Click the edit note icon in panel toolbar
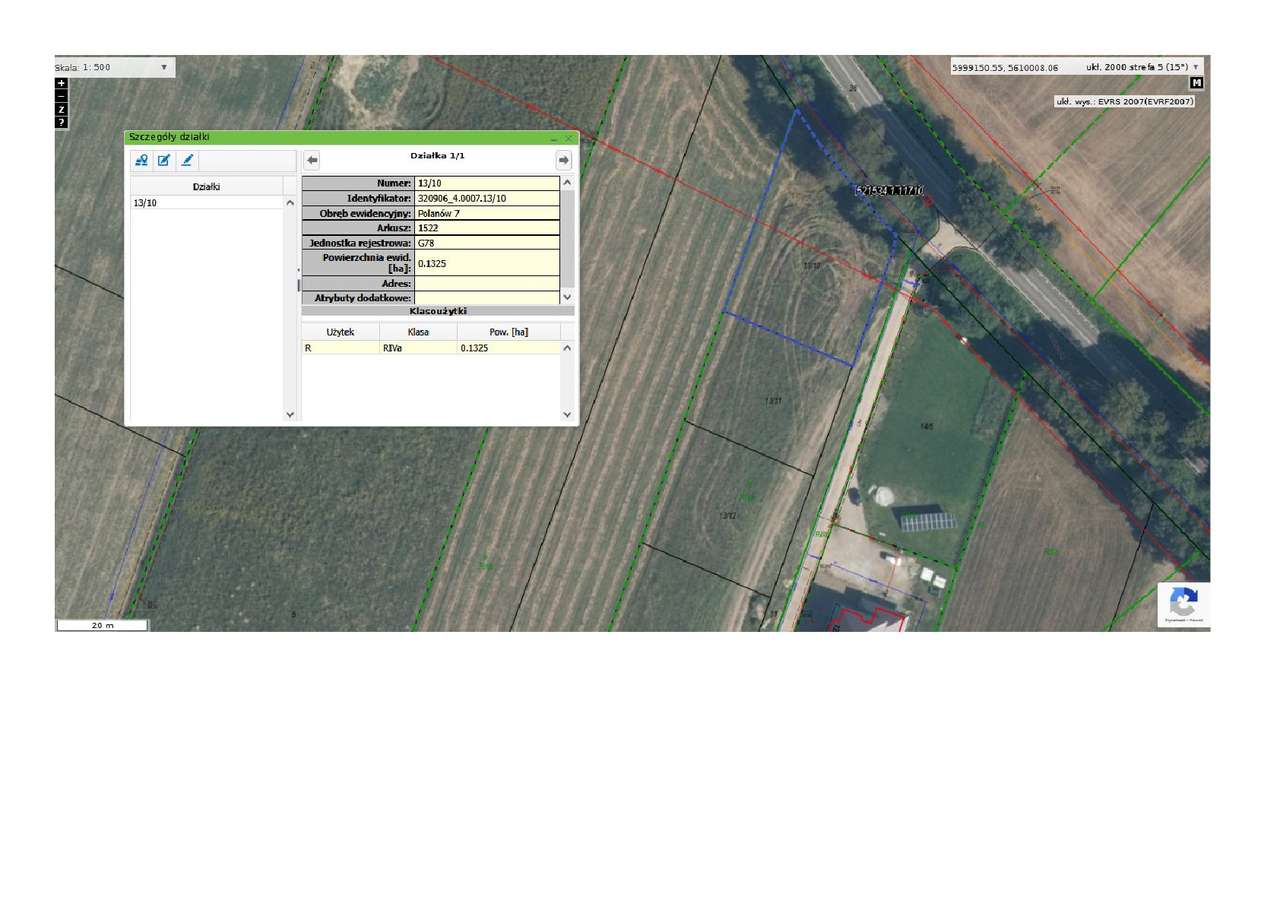Image resolution: width=1280 pixels, height=905 pixels. coord(164,160)
